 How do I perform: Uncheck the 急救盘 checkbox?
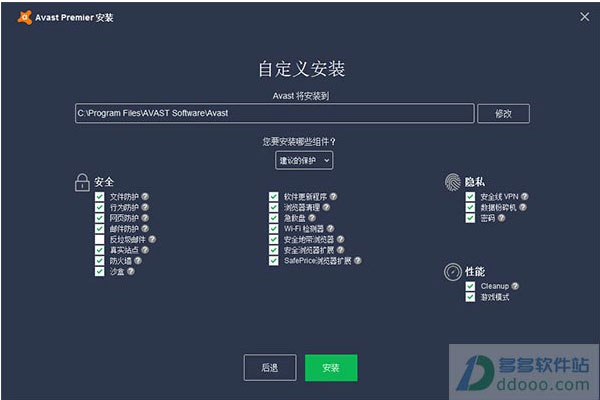point(273,218)
